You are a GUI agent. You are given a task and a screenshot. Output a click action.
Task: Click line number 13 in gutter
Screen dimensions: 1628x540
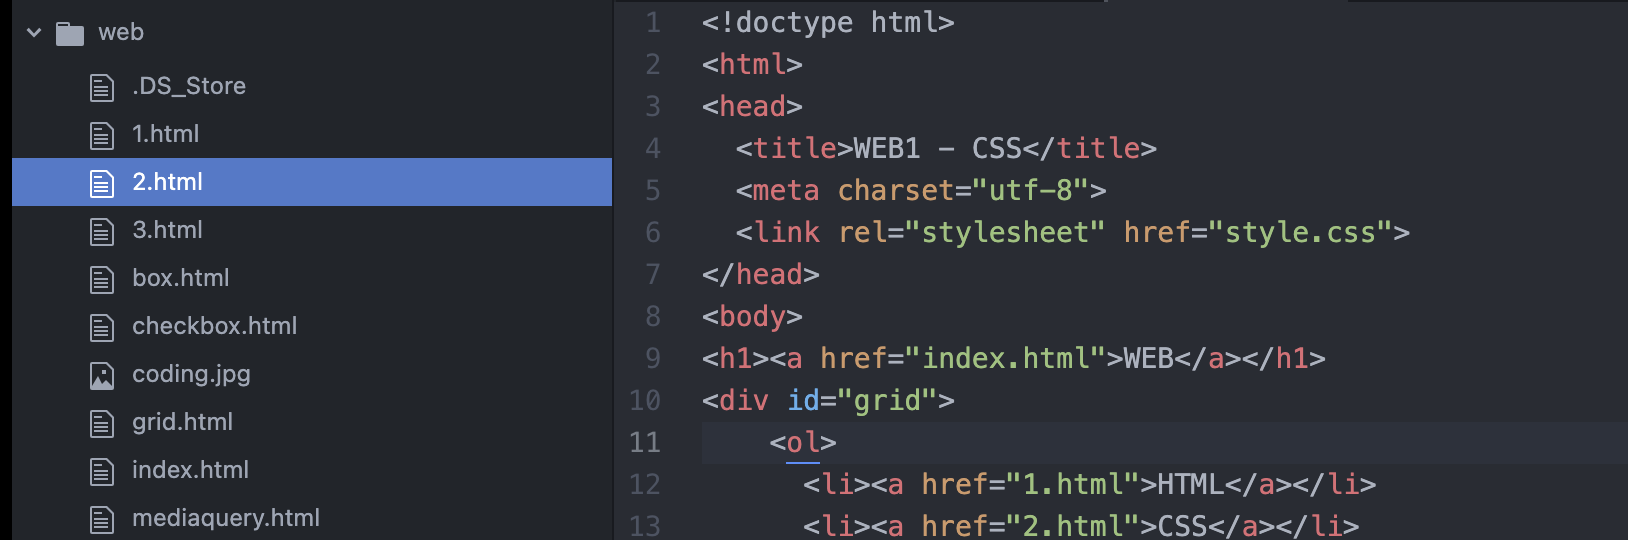(x=645, y=526)
